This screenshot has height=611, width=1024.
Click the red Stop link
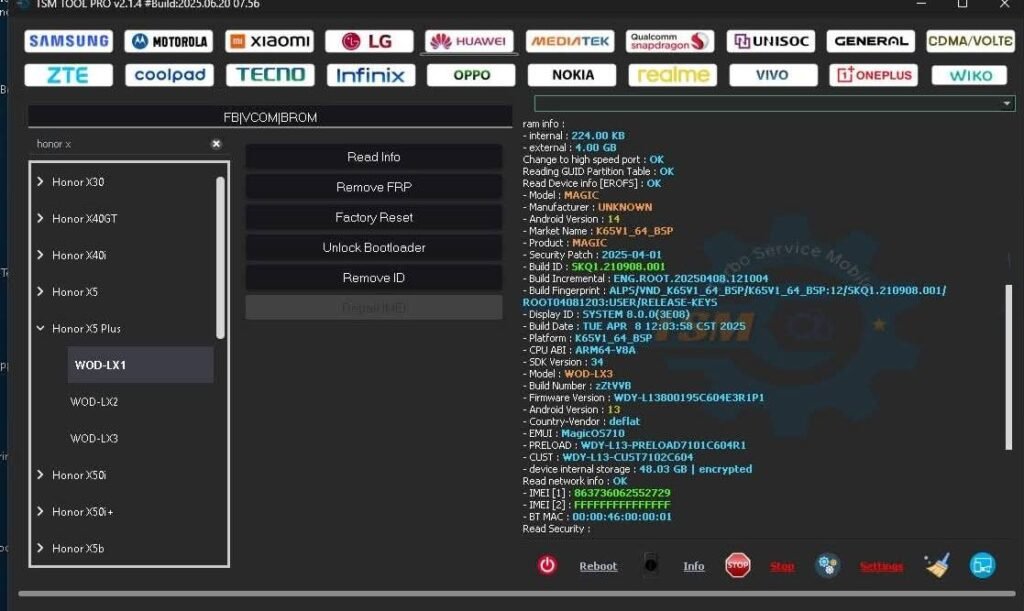[782, 566]
